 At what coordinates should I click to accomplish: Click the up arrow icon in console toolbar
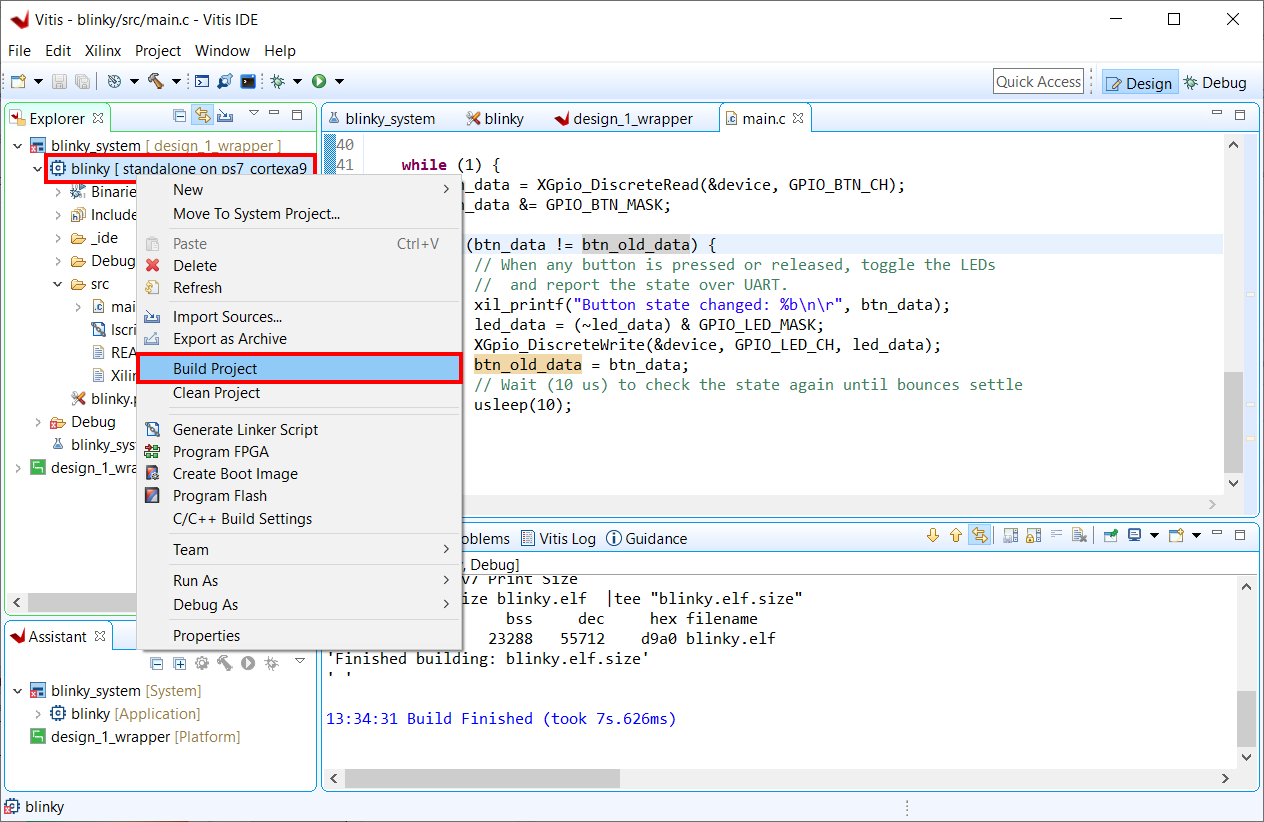(956, 536)
